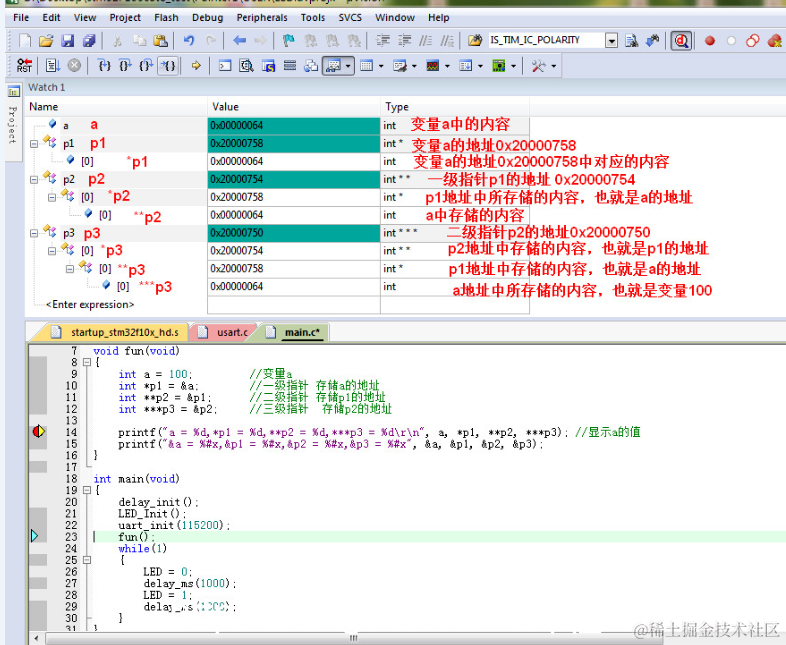Open the Serial windows dropdown arrow

pos(414,66)
